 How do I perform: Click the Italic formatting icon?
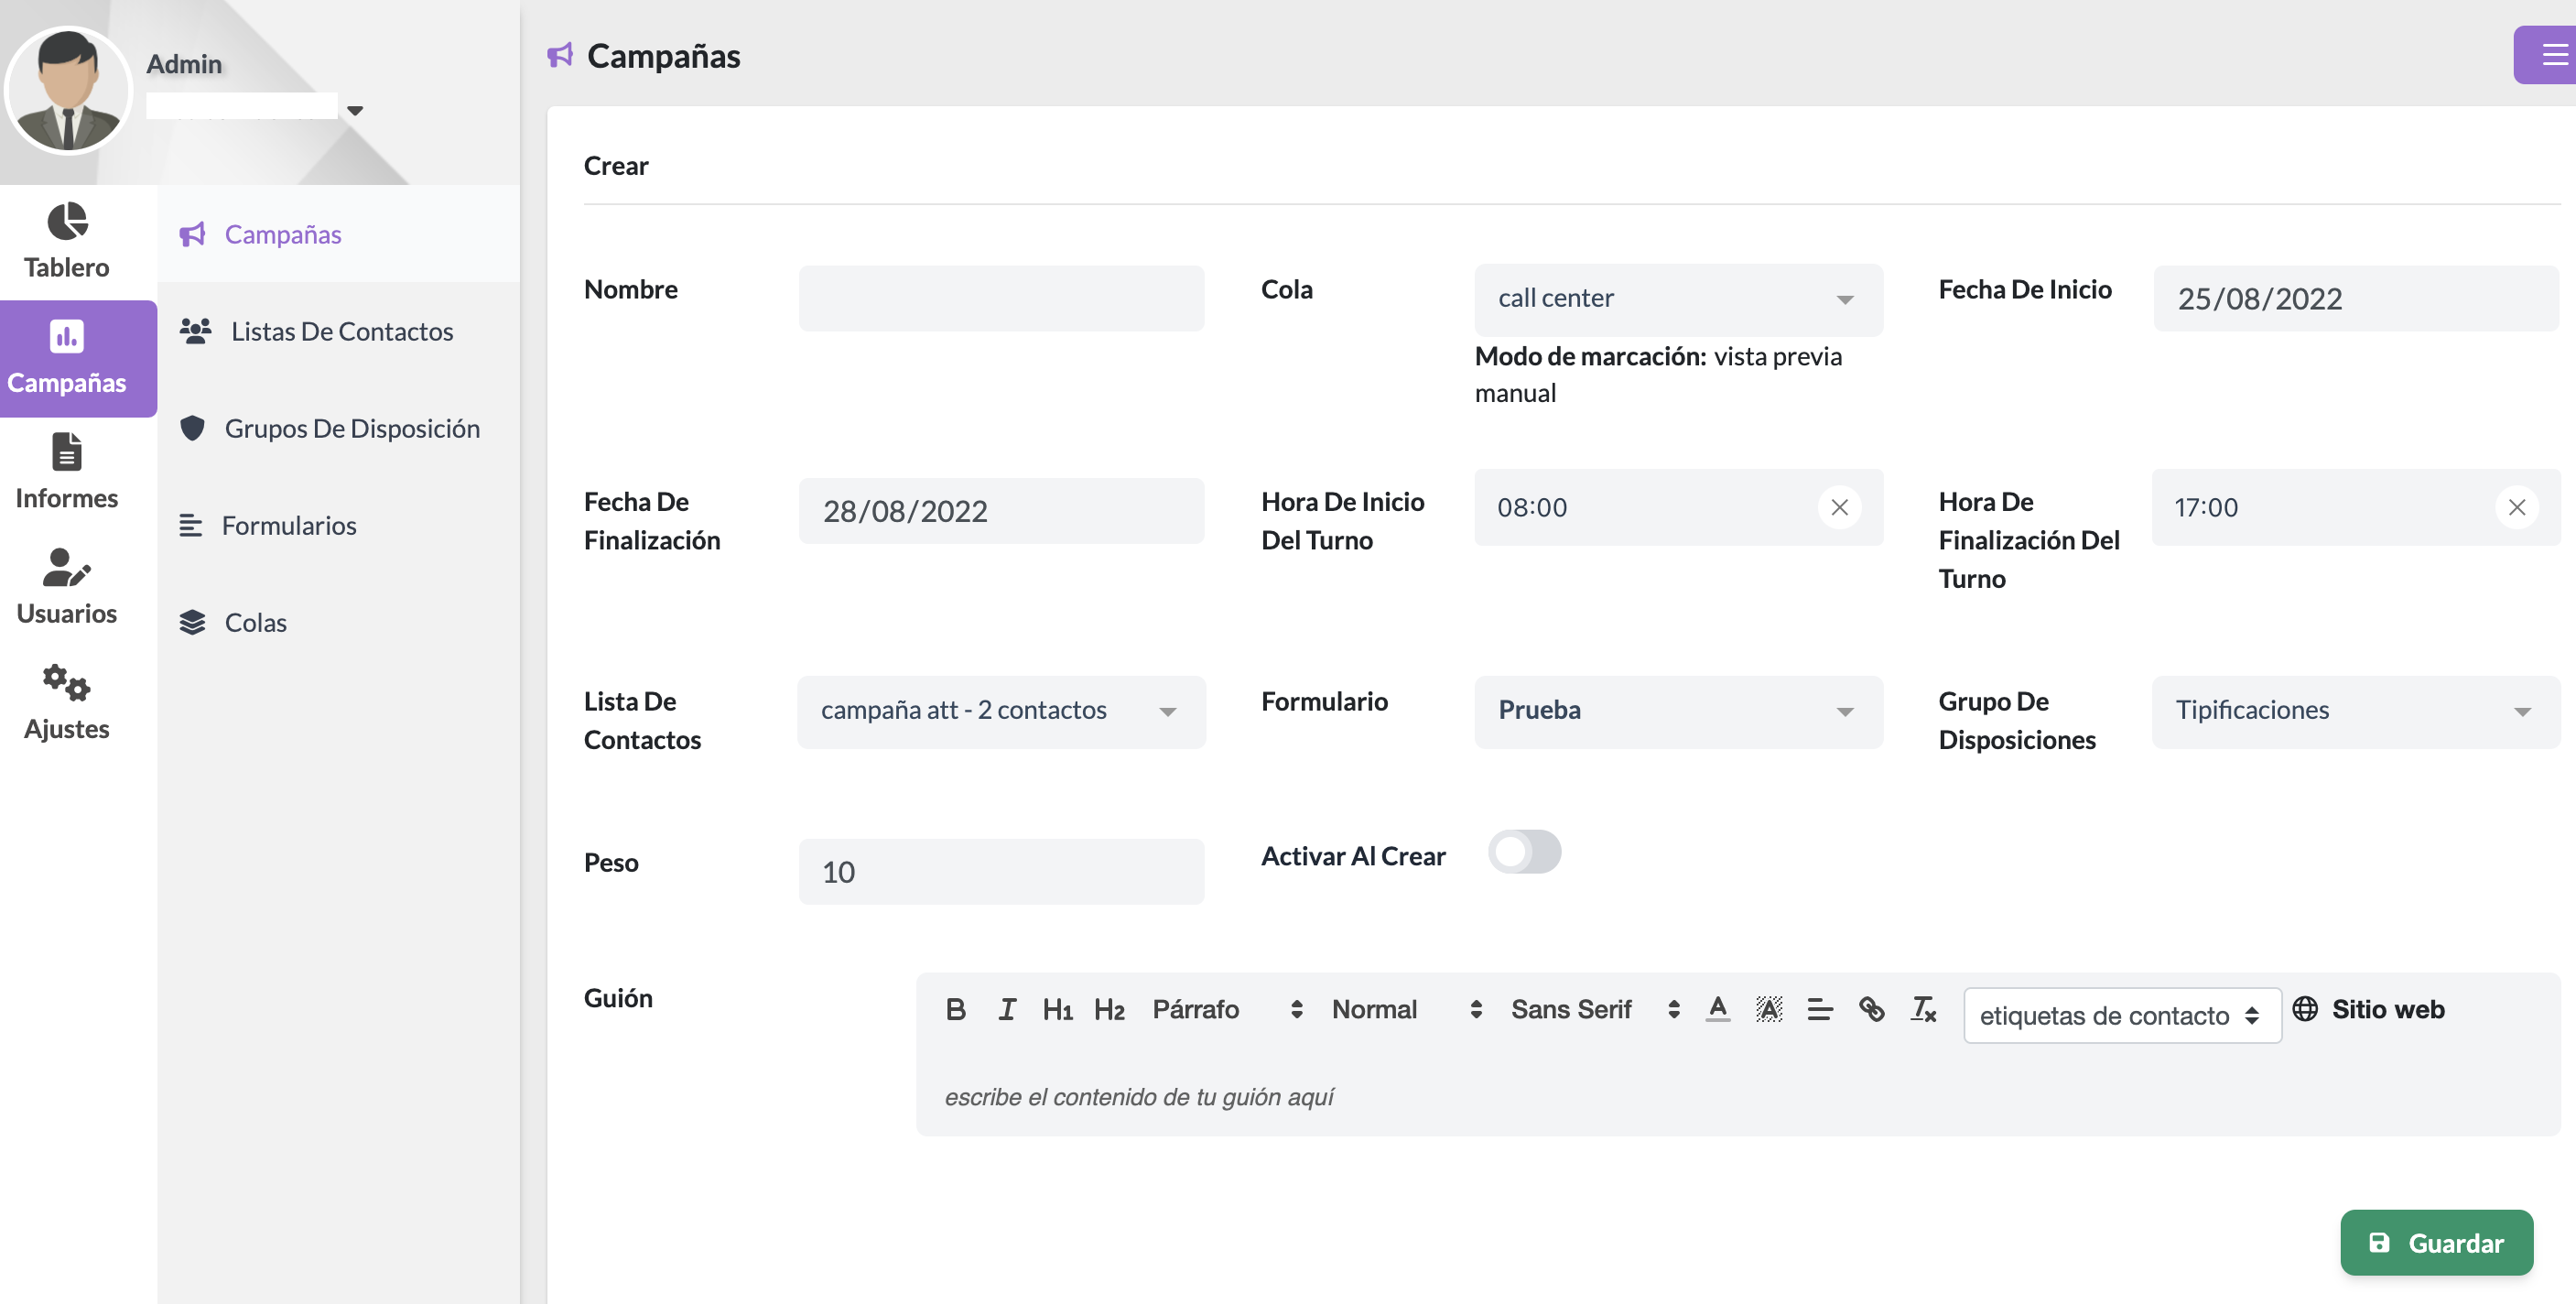coord(1006,1009)
